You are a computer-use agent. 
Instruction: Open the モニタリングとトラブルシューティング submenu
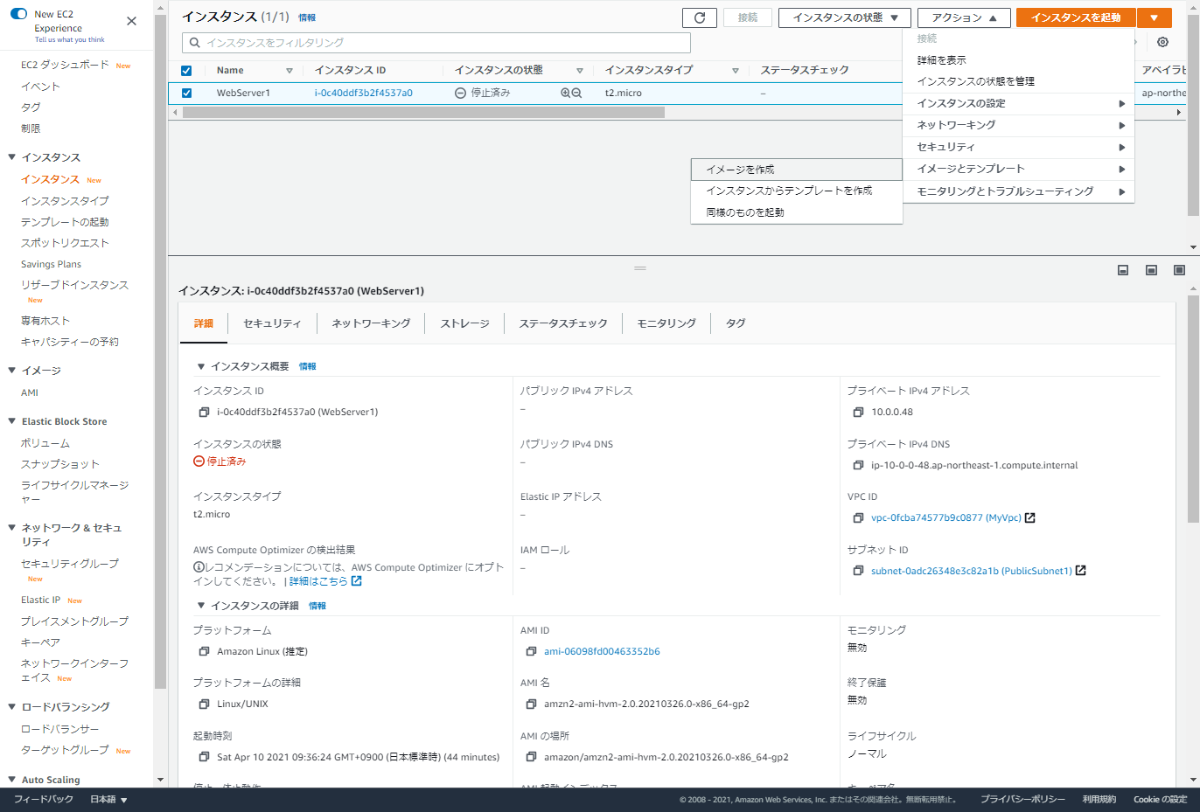click(1018, 192)
